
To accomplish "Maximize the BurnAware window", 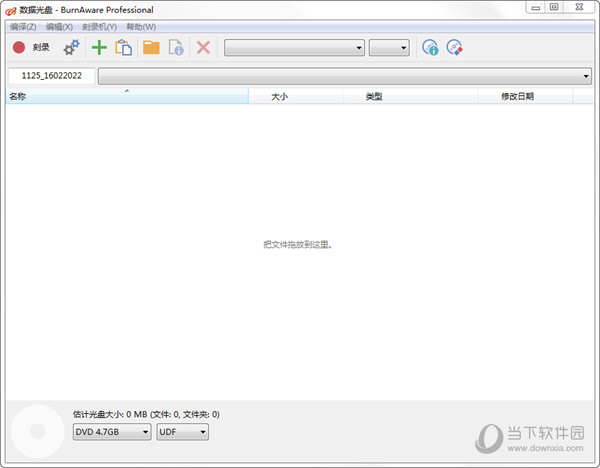I will pos(554,7).
